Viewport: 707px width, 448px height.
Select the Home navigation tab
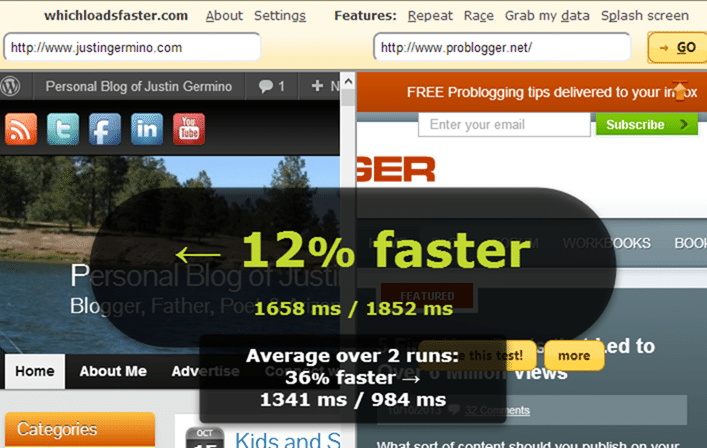[35, 371]
